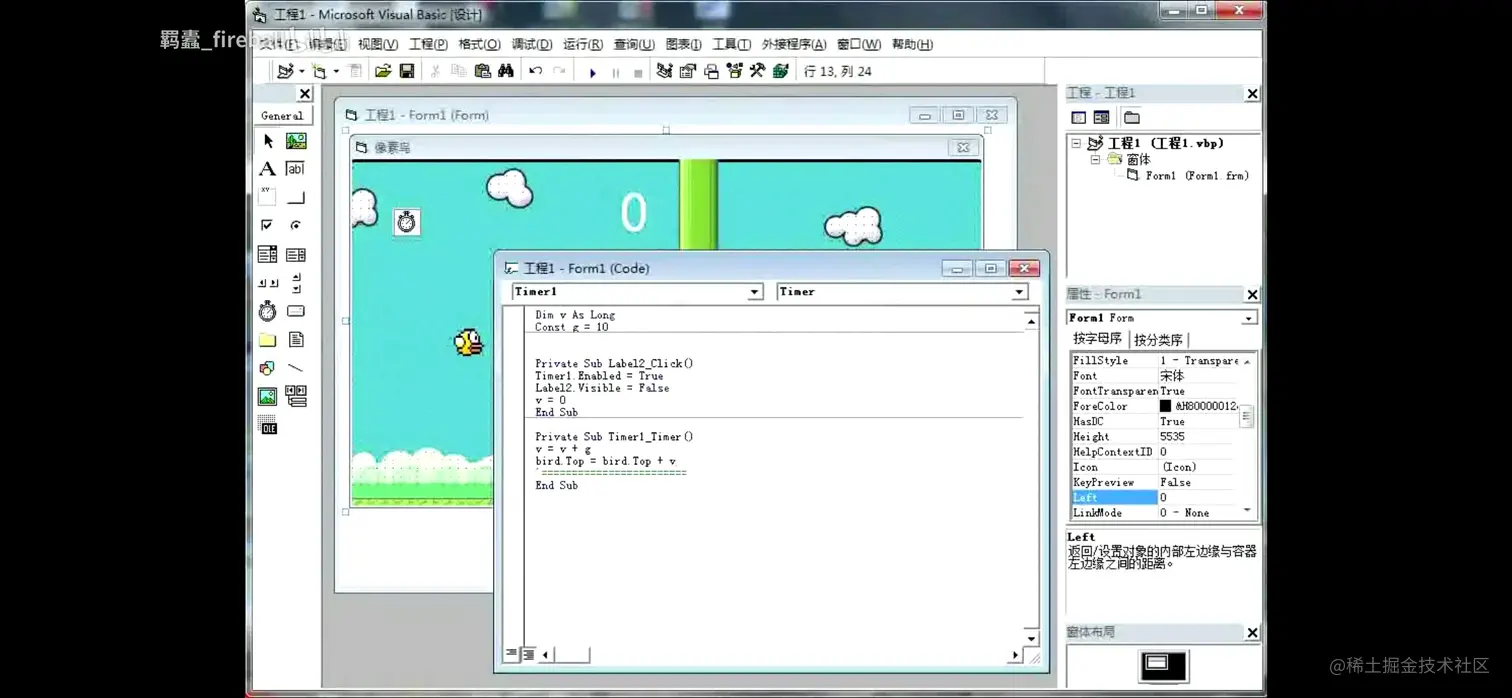1512x698 pixels.
Task: Open the Toolbox toolbar icon
Action: tap(758, 72)
